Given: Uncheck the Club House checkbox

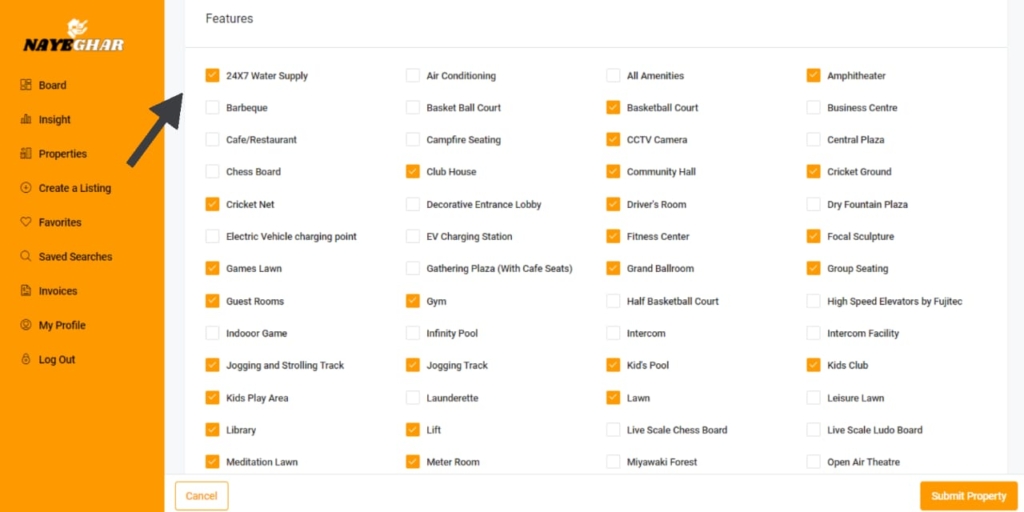Looking at the screenshot, I should coord(413,171).
